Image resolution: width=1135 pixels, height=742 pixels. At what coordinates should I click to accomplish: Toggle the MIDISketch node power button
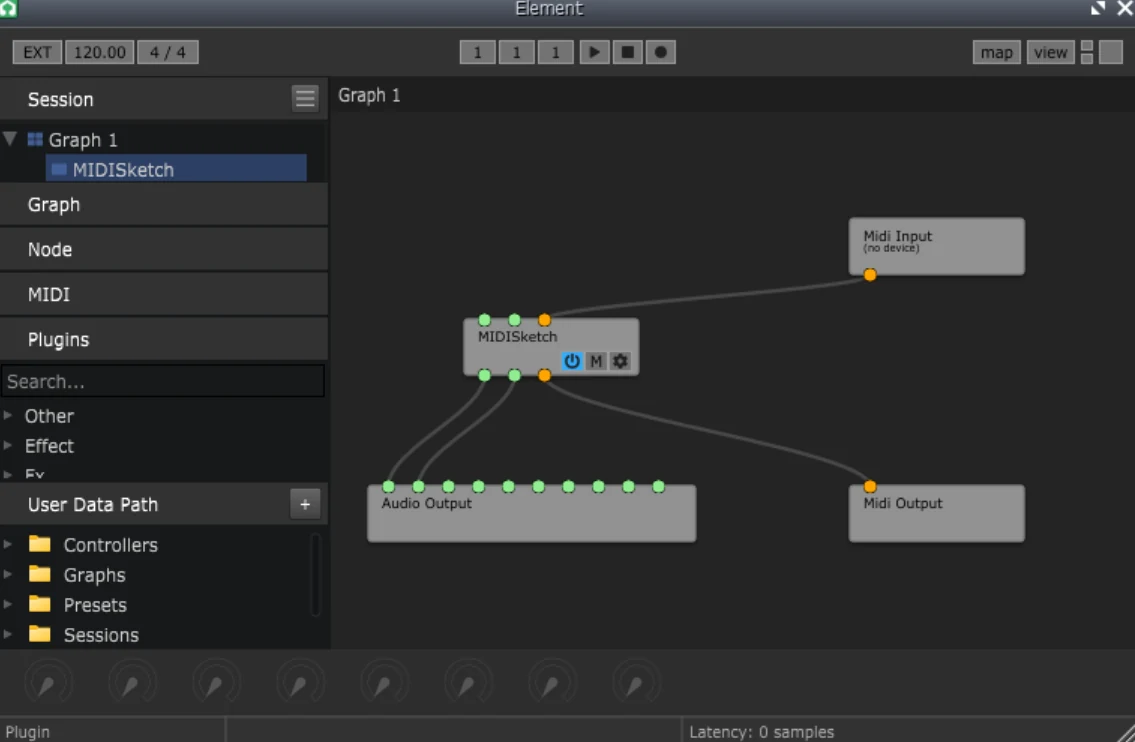pos(572,361)
